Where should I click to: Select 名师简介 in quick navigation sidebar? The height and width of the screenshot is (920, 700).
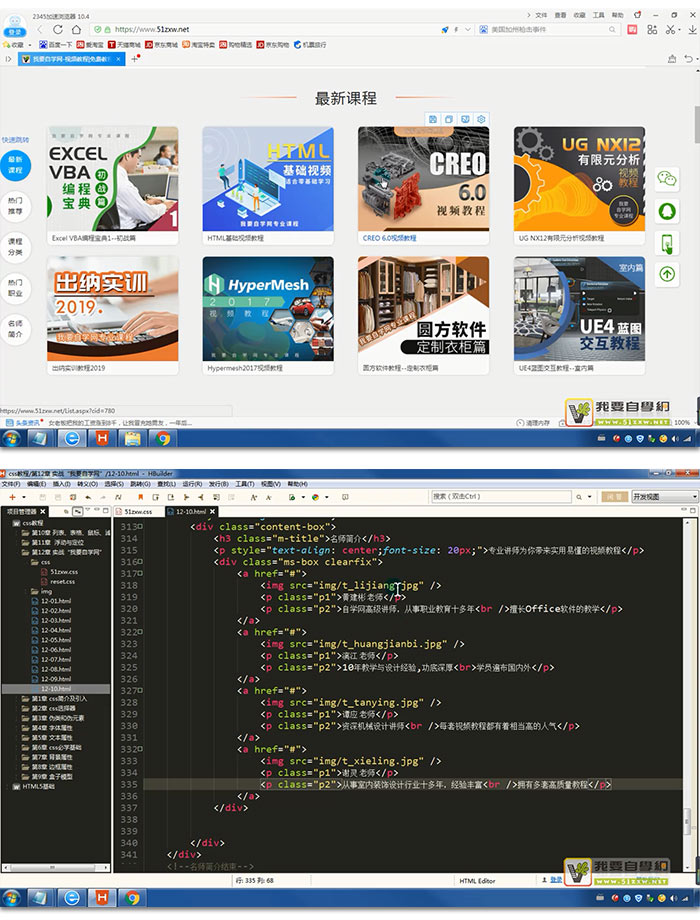point(15,329)
